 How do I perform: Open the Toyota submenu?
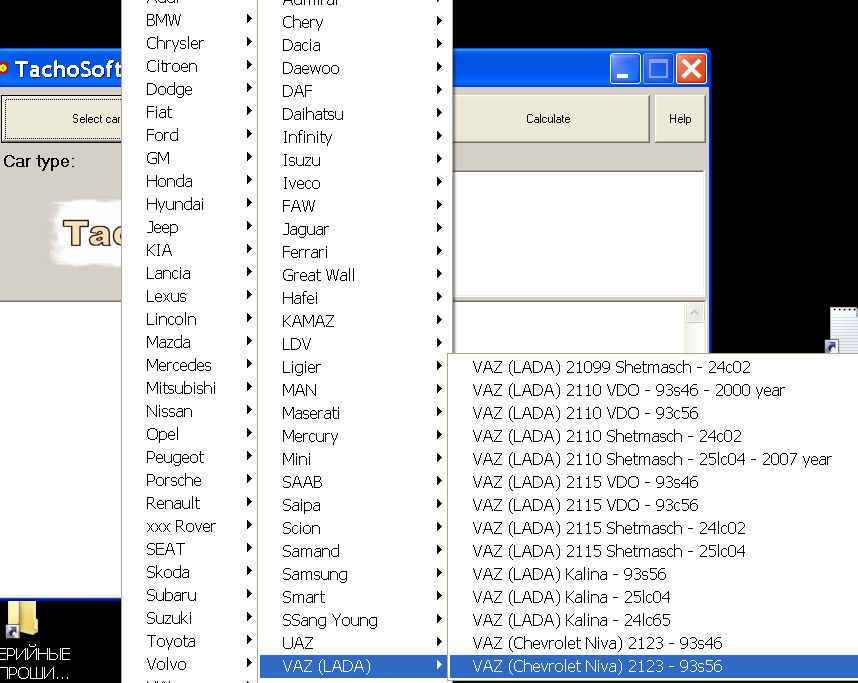coord(190,641)
